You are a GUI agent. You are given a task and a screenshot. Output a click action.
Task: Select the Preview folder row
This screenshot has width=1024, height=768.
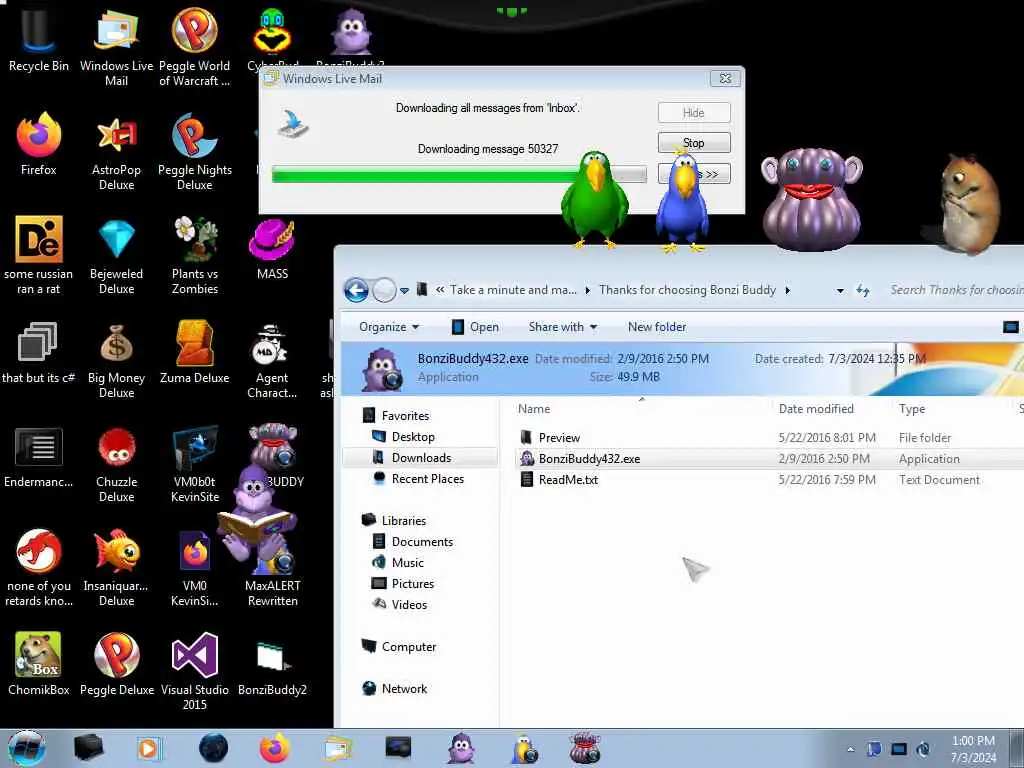coord(769,438)
